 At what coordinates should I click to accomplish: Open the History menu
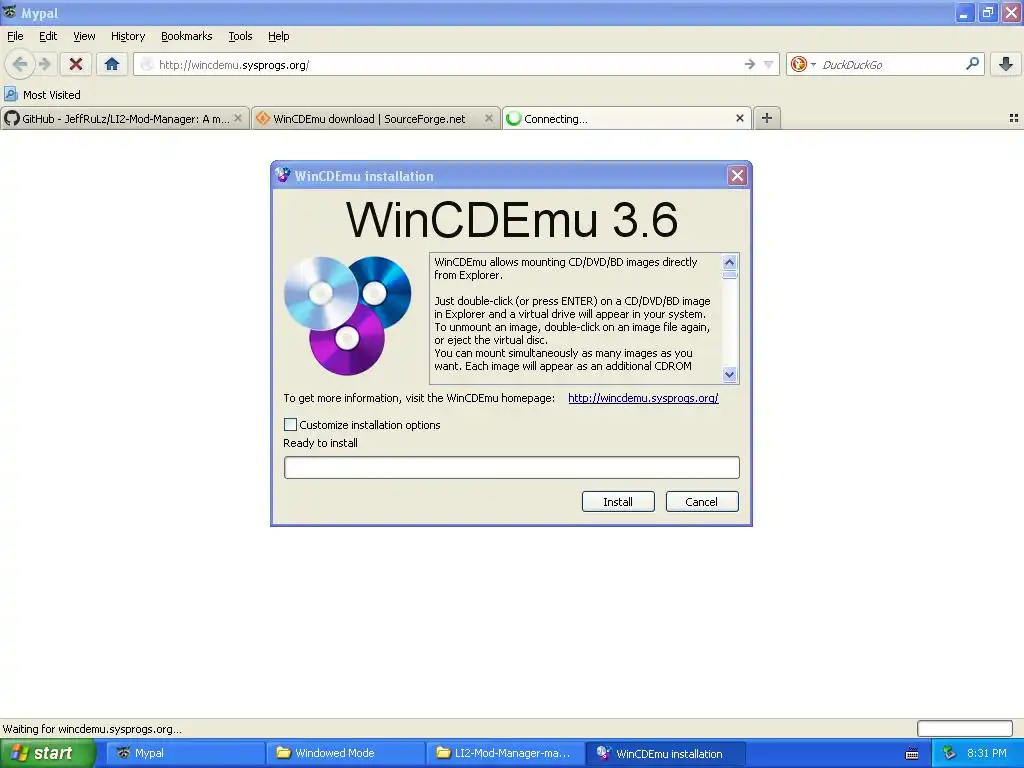pyautogui.click(x=127, y=36)
